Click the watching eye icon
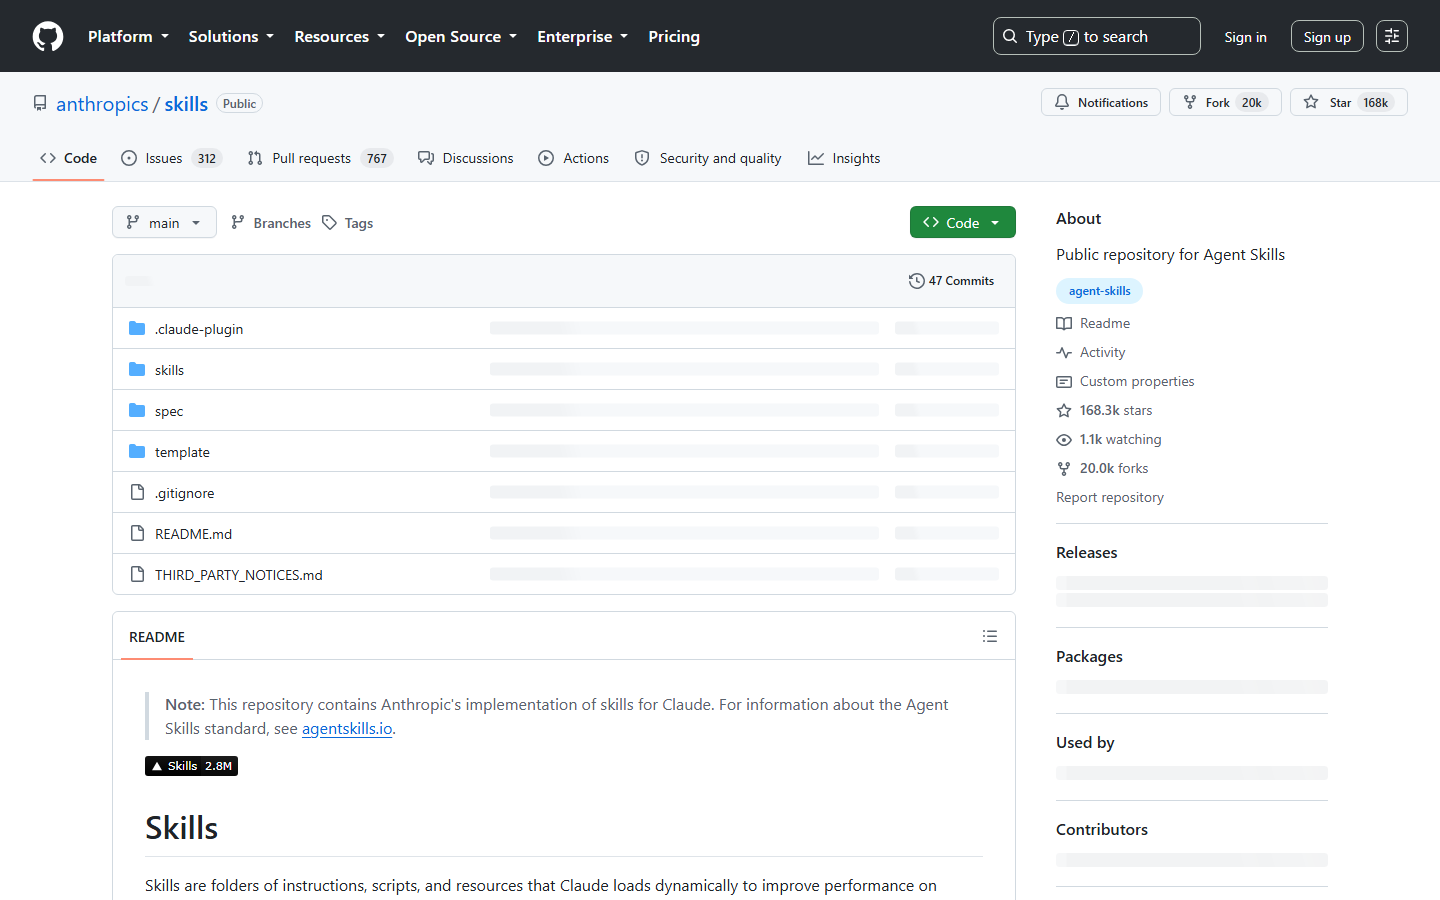Viewport: 1440px width, 900px height. [1064, 439]
